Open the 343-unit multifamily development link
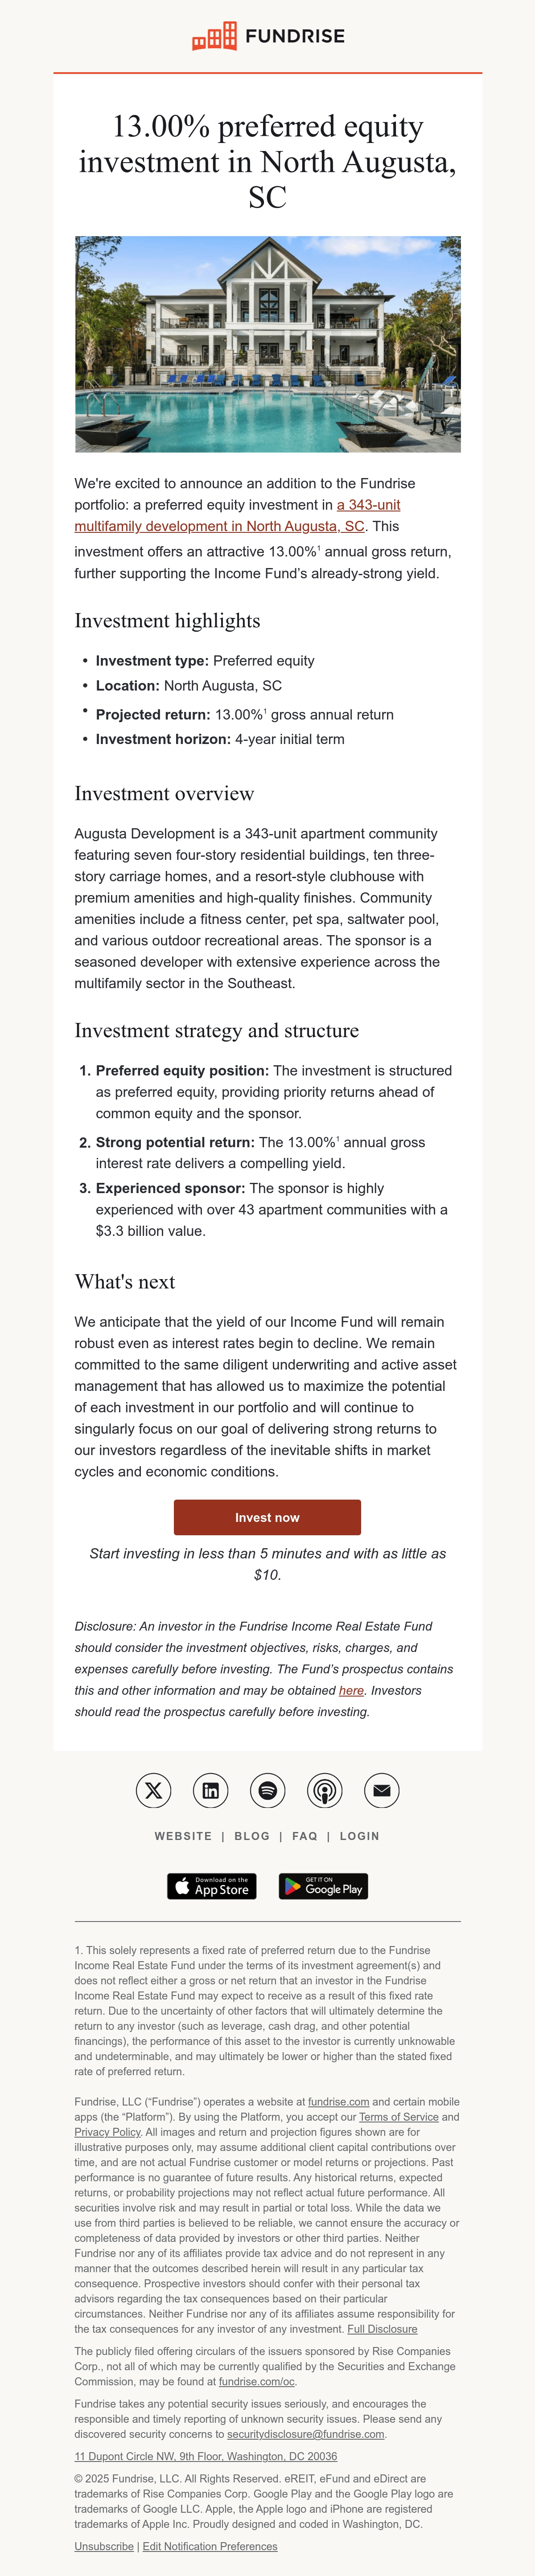This screenshot has width=535, height=2576. [x=237, y=515]
